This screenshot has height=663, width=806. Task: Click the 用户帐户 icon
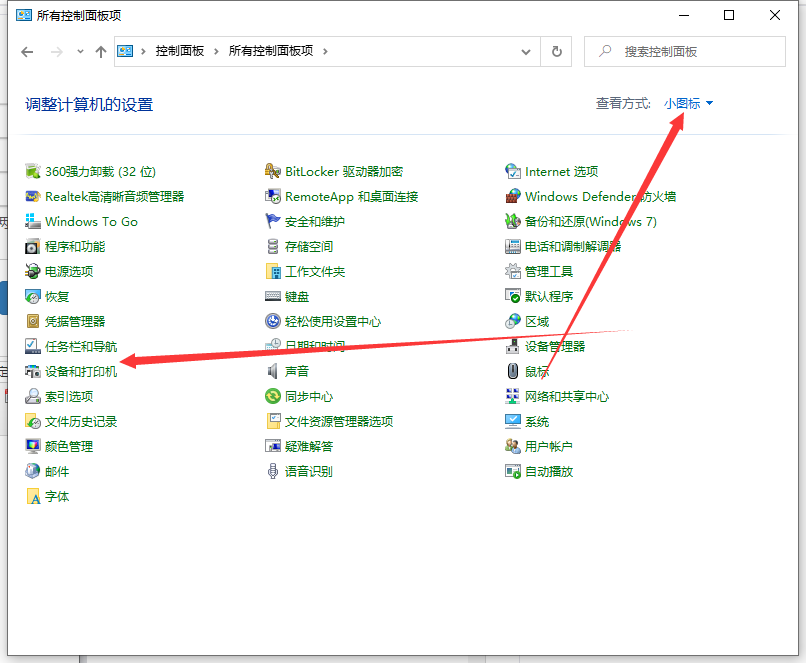[x=513, y=447]
